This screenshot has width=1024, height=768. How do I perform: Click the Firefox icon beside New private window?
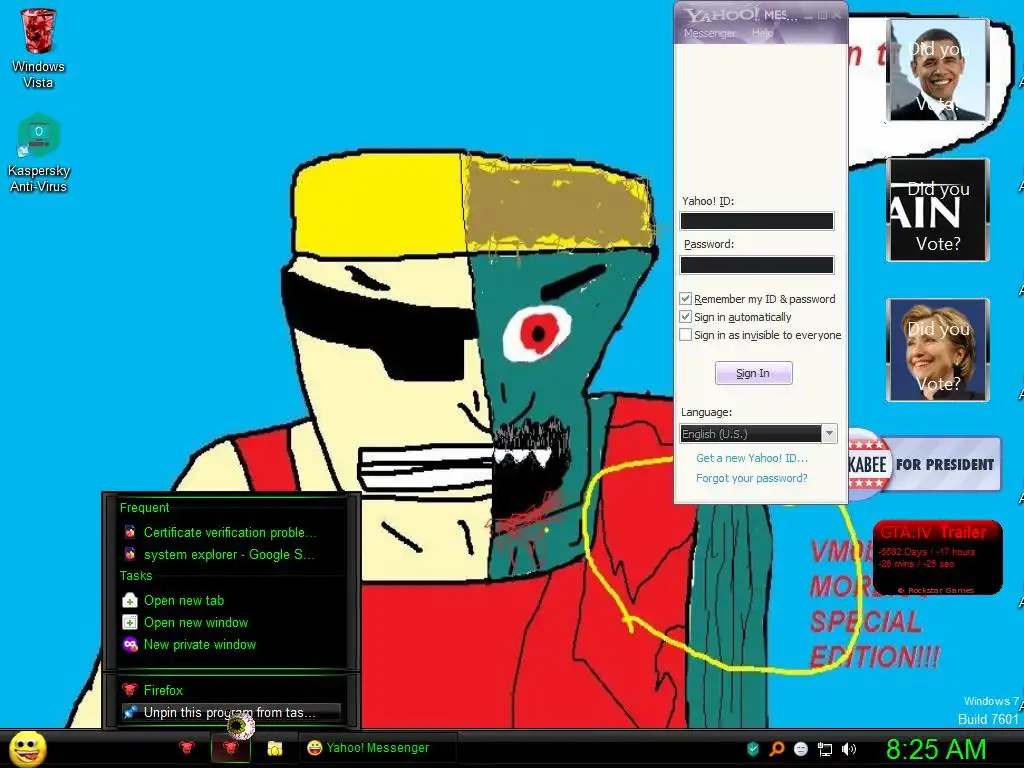click(x=130, y=645)
